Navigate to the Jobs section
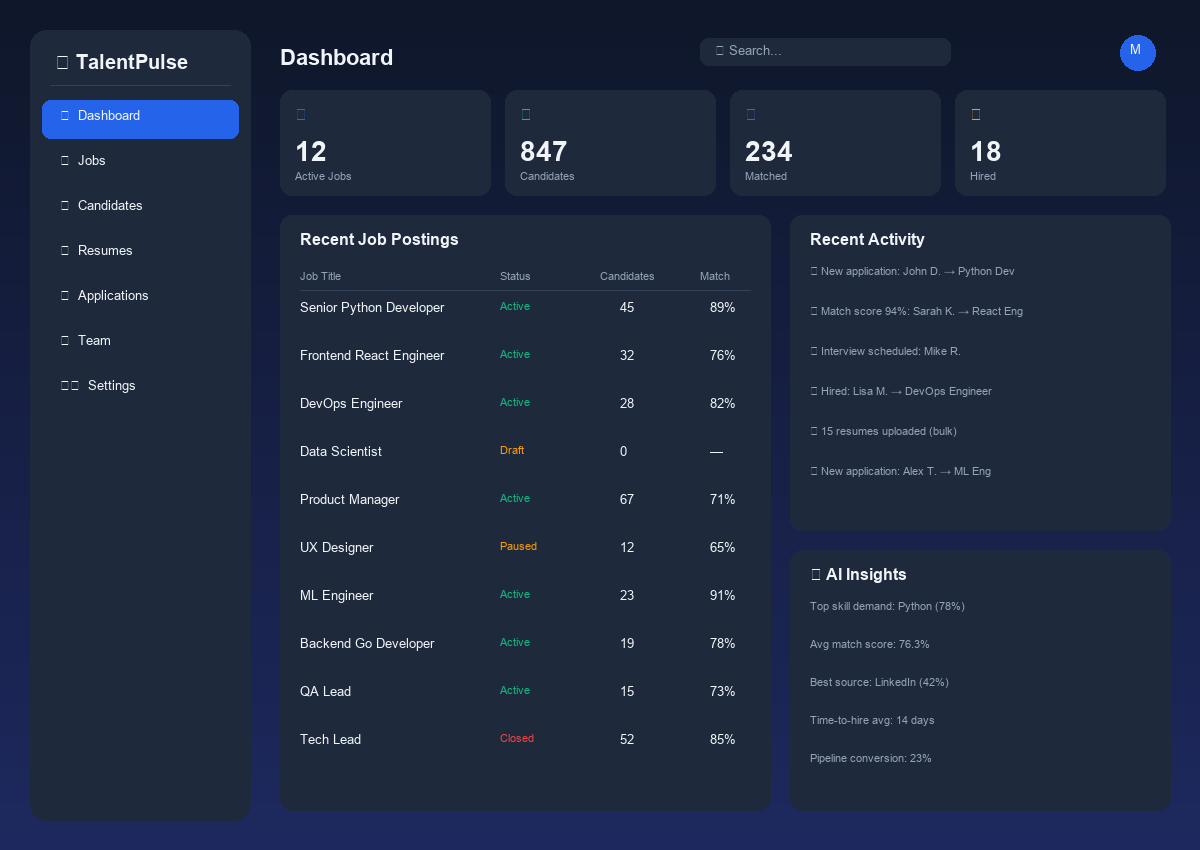The image size is (1200, 850). click(x=91, y=160)
